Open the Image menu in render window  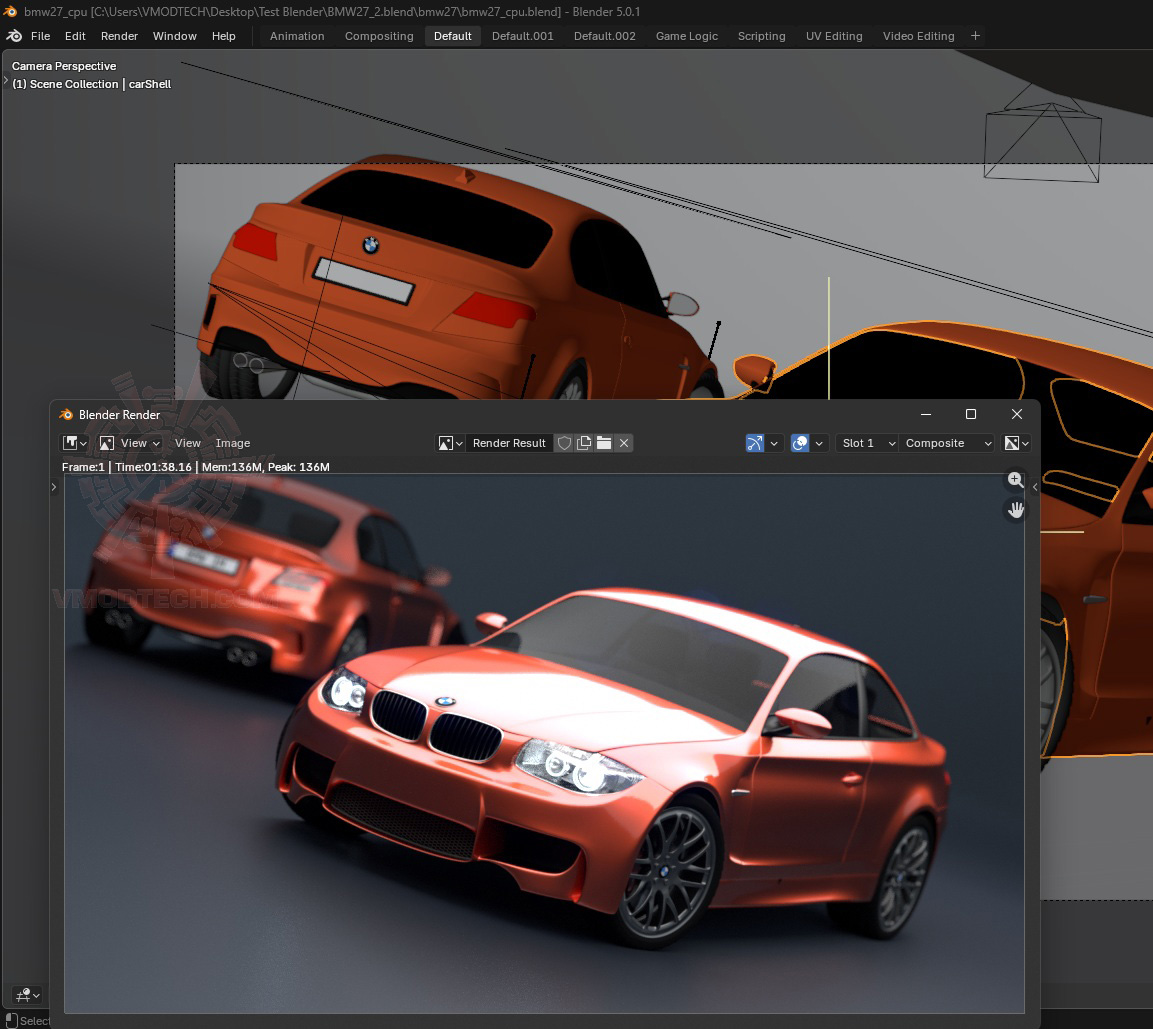pos(233,443)
